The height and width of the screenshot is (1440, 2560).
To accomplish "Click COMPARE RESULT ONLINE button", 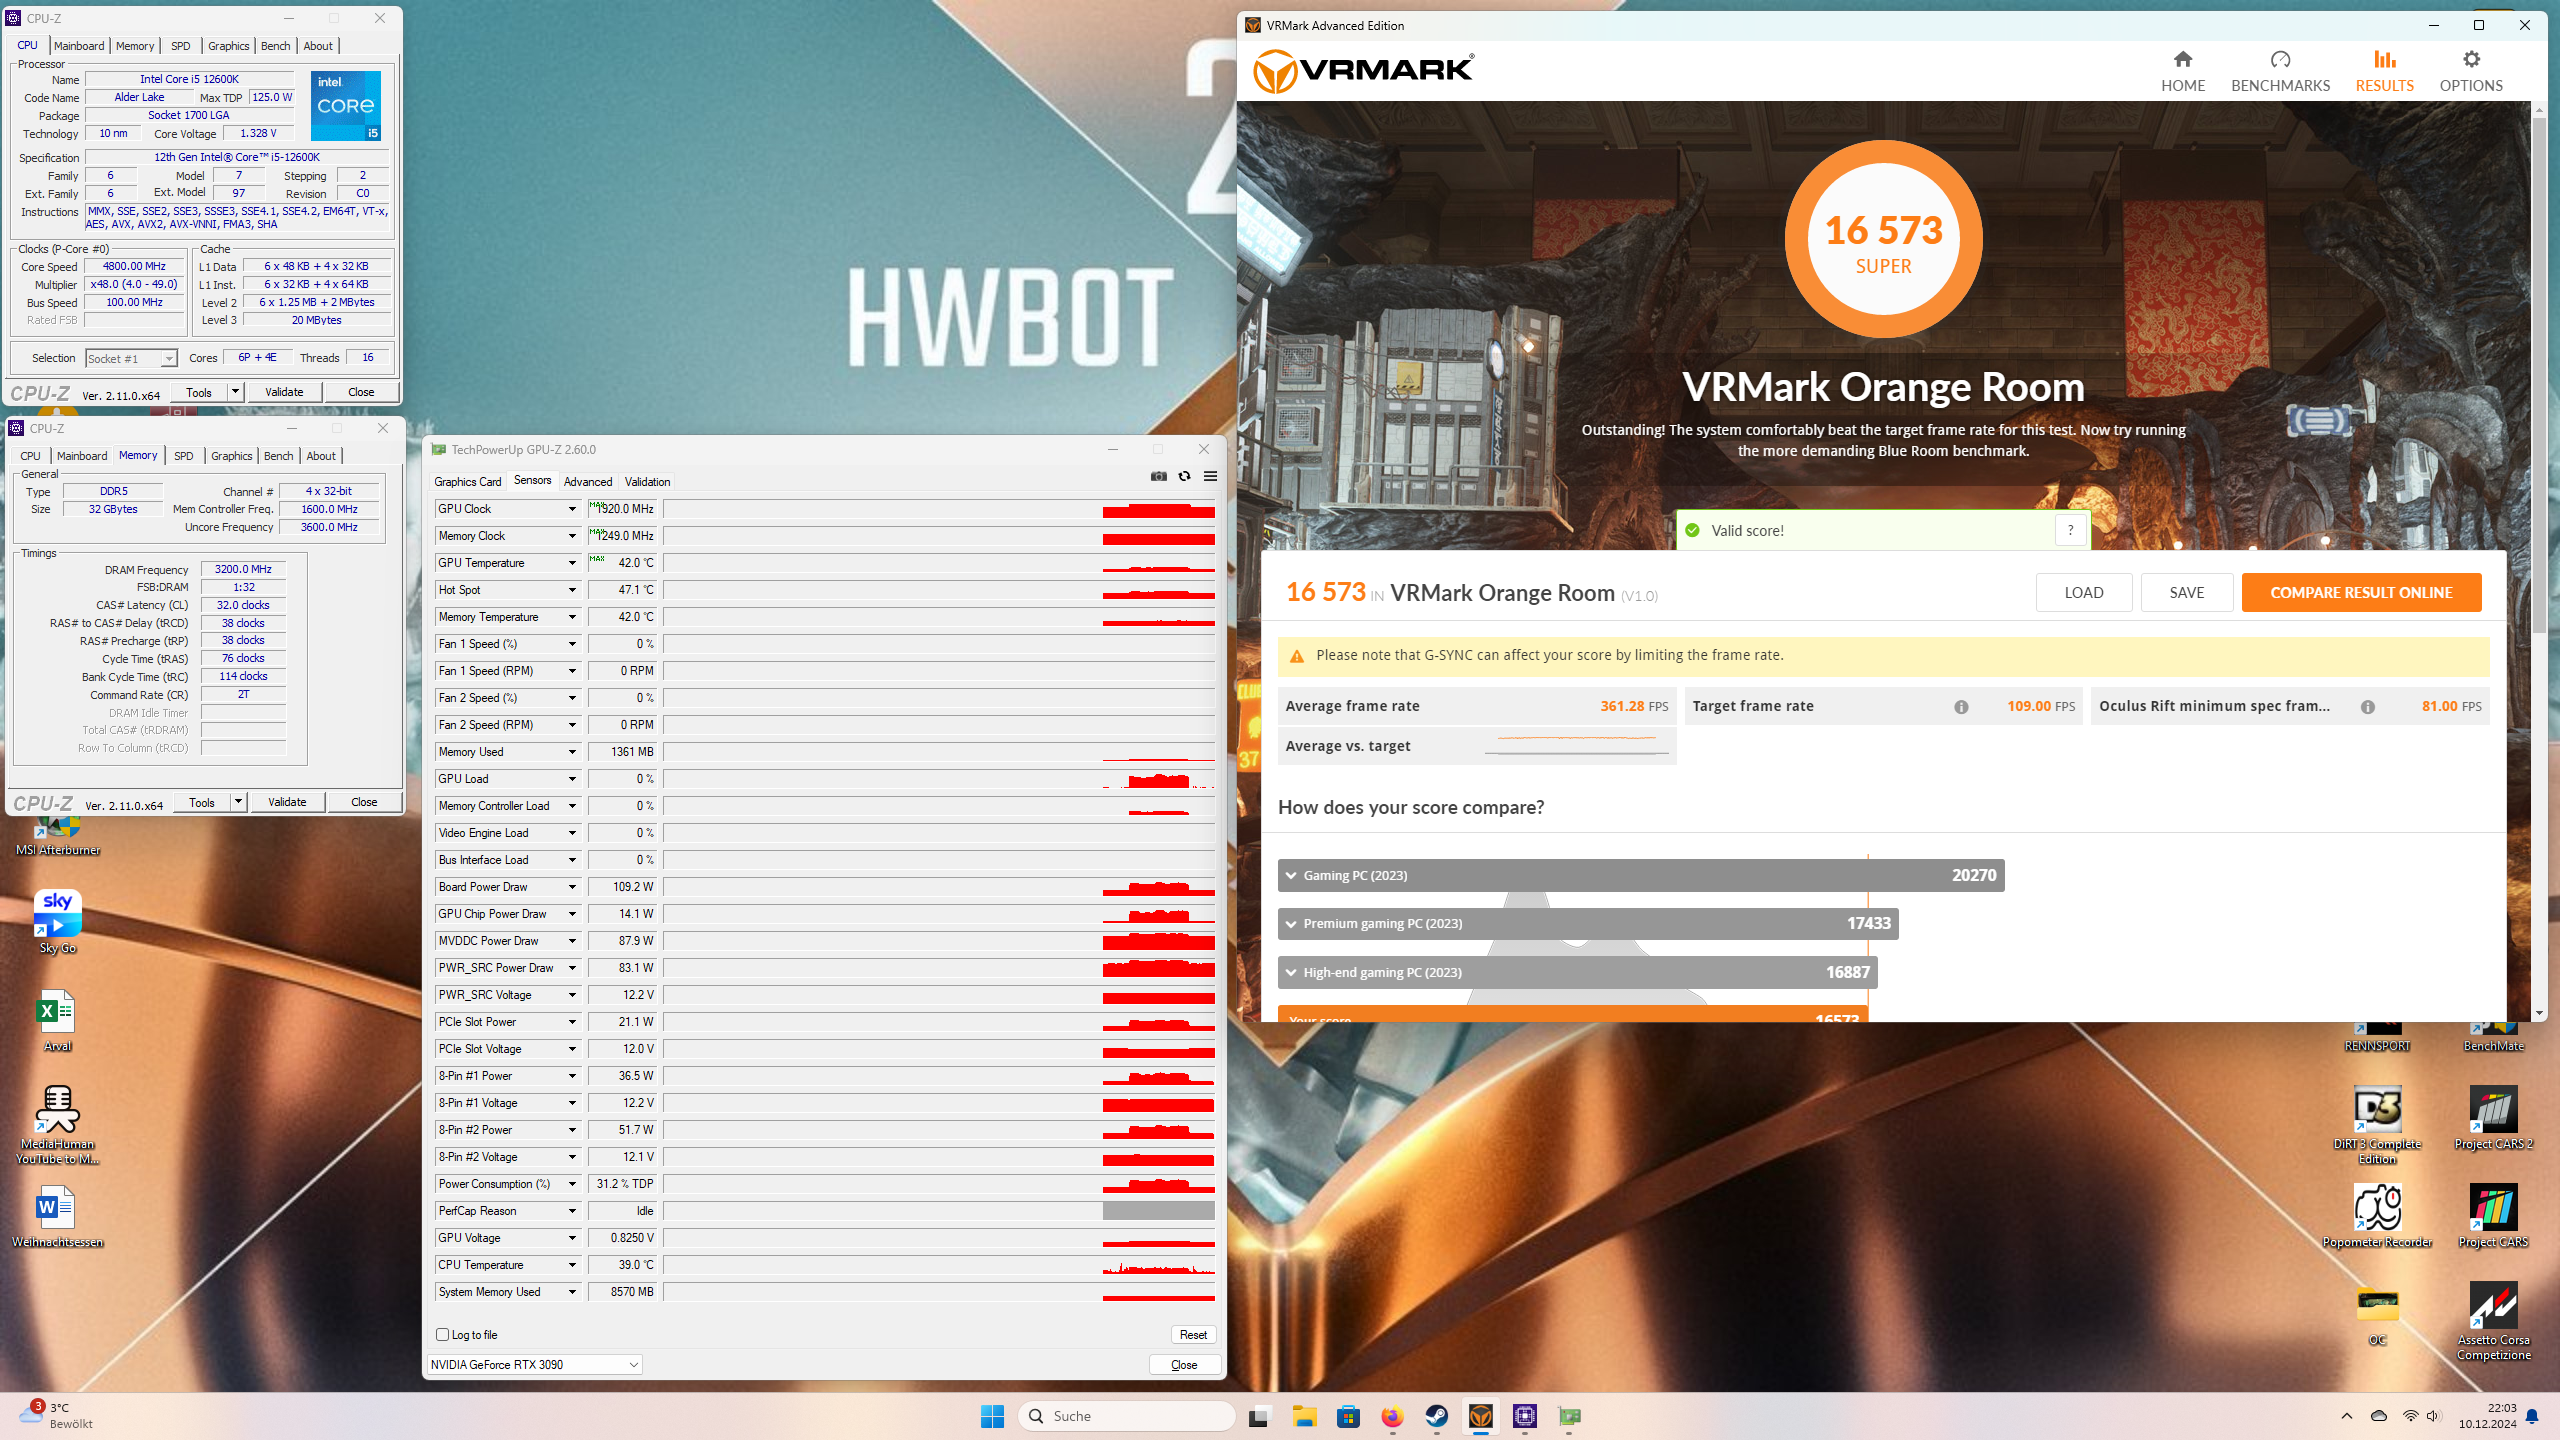I will click(2361, 592).
